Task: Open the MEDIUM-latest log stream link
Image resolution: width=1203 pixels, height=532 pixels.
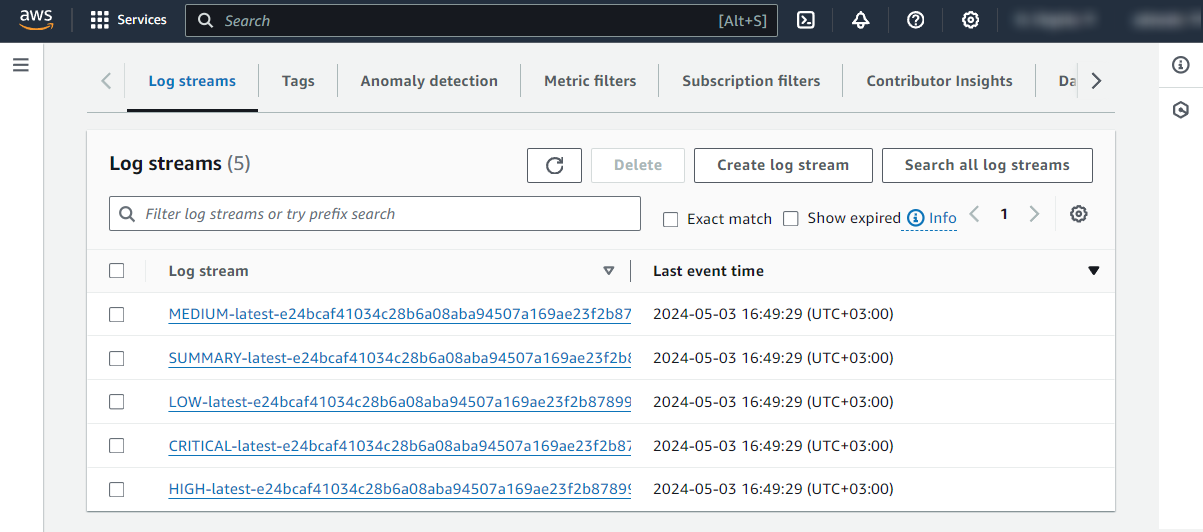Action: (x=399, y=314)
